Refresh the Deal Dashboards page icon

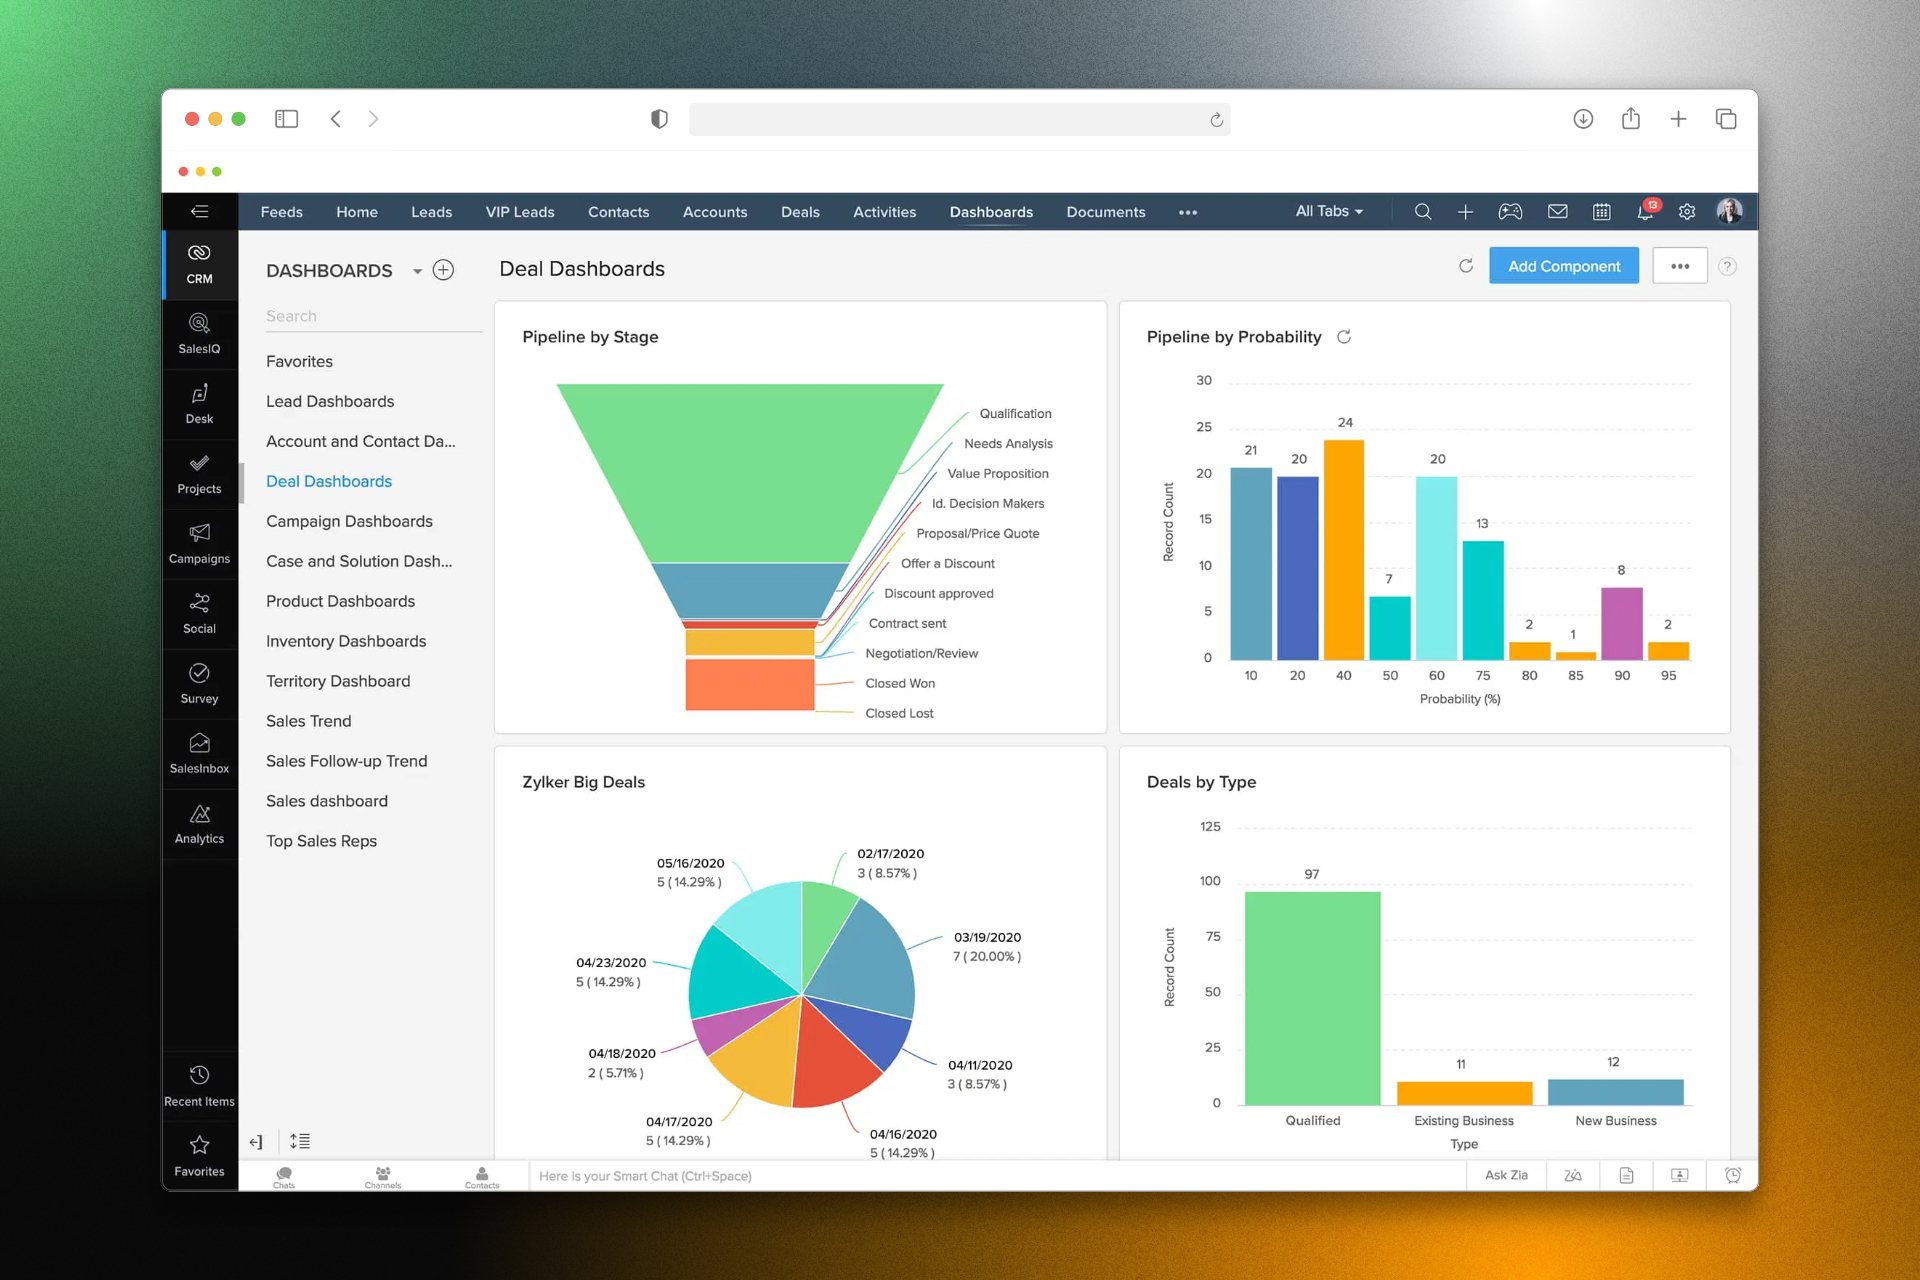point(1466,266)
